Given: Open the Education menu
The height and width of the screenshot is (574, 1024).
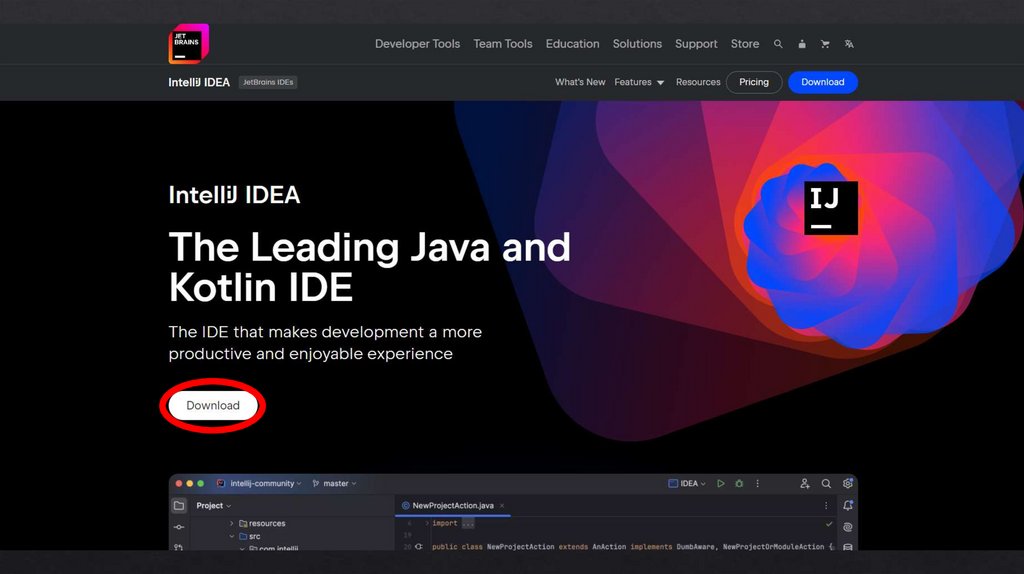Looking at the screenshot, I should [x=573, y=44].
